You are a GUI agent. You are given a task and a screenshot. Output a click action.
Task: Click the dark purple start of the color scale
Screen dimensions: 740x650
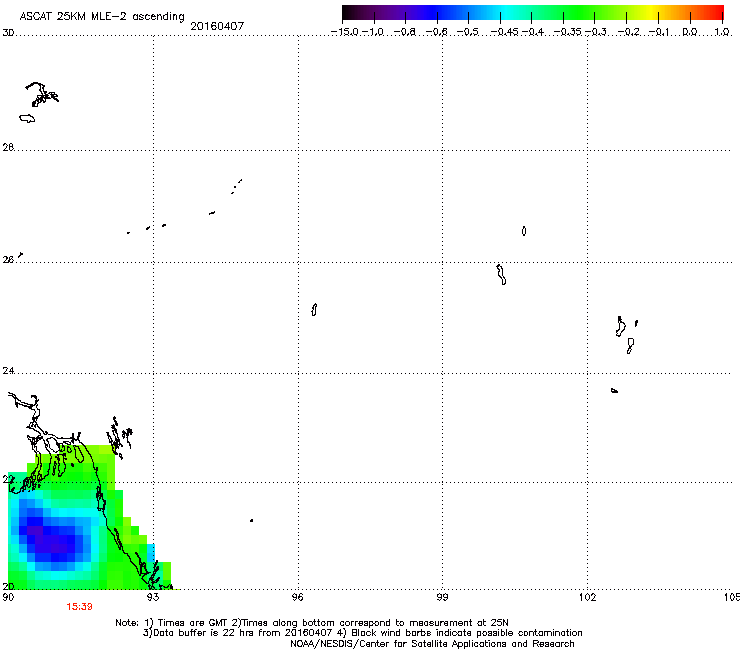click(352, 13)
